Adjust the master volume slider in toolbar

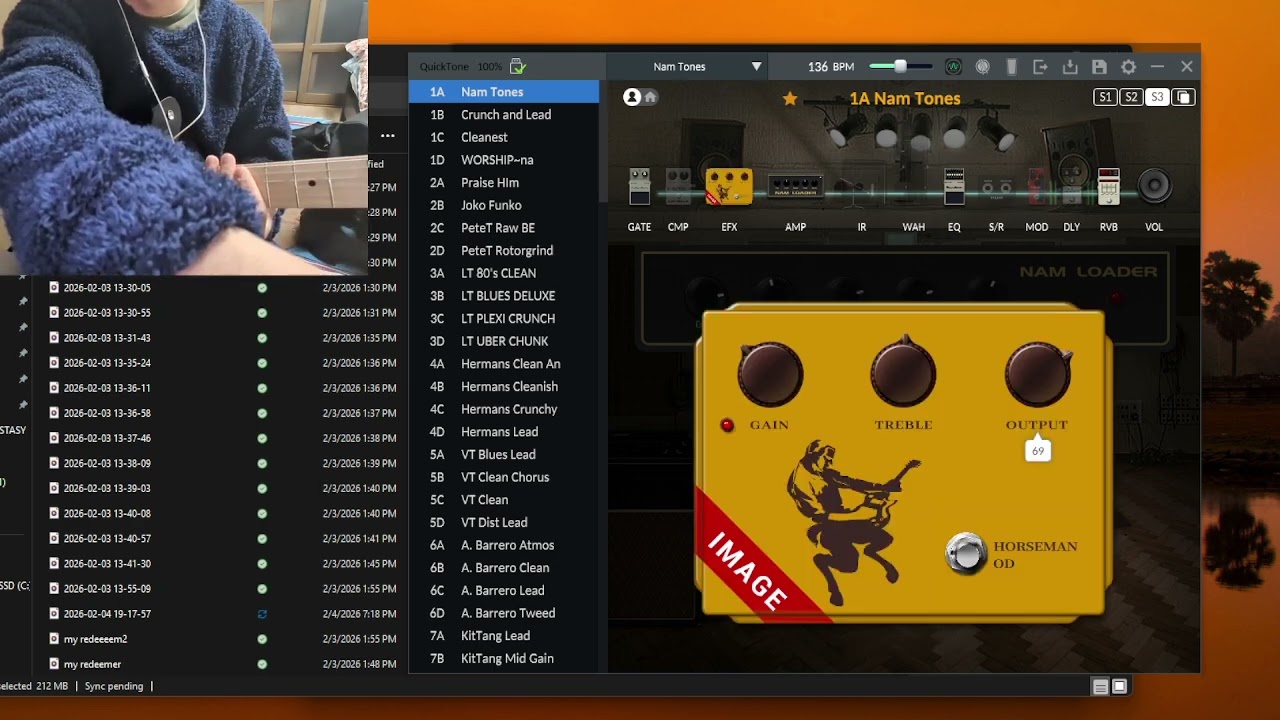pyautogui.click(x=900, y=67)
